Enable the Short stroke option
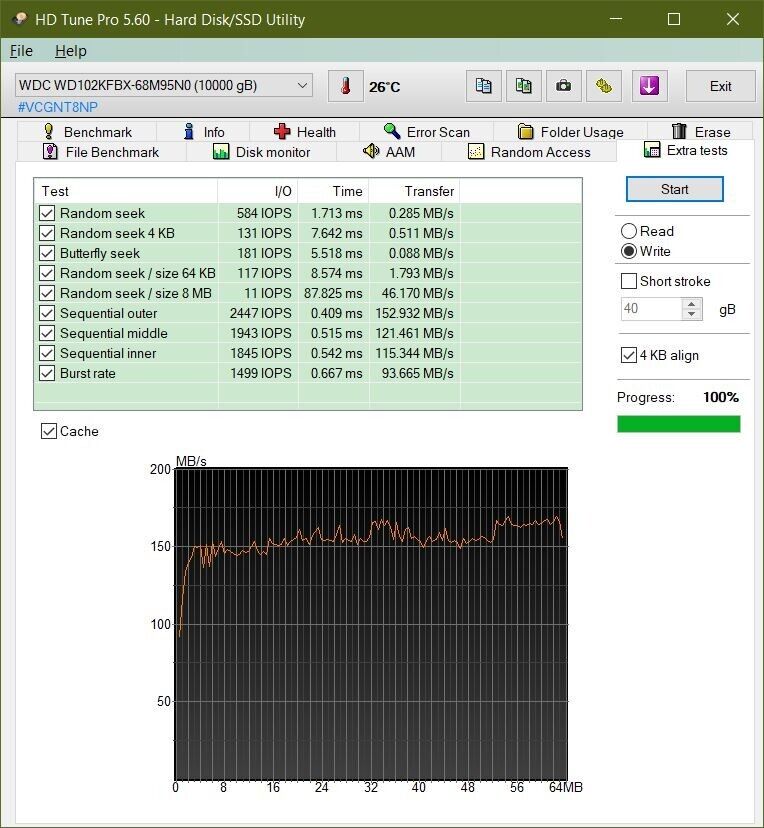 click(x=628, y=281)
